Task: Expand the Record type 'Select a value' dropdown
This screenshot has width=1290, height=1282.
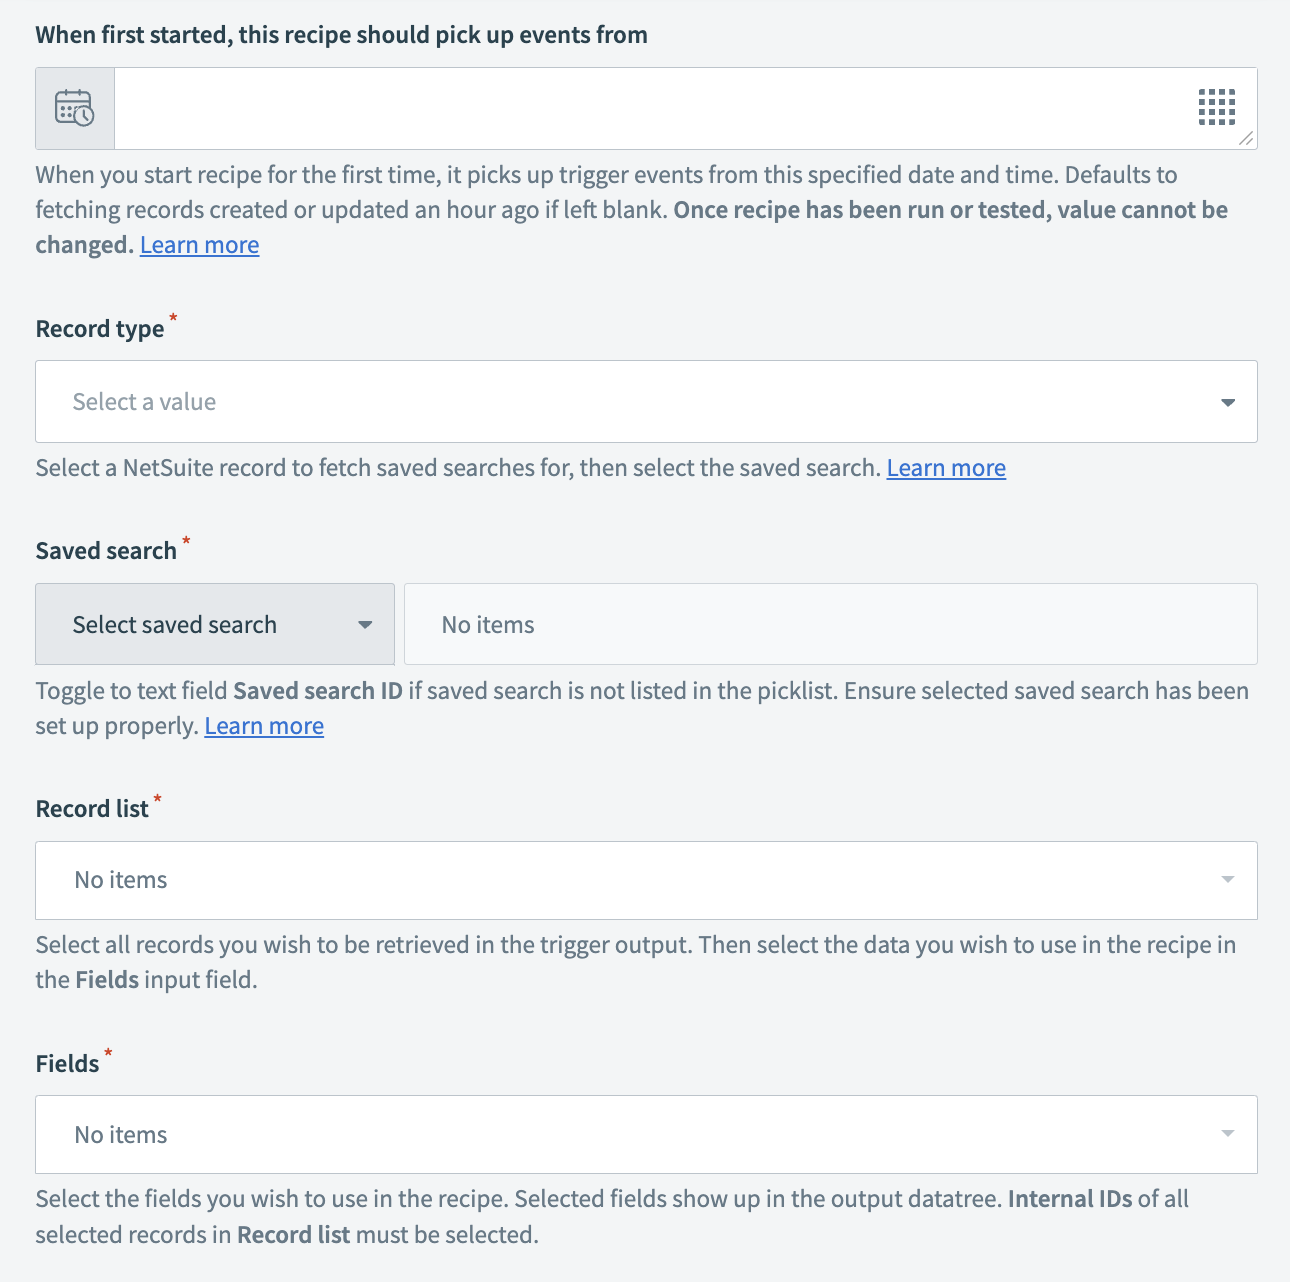Action: tap(645, 402)
